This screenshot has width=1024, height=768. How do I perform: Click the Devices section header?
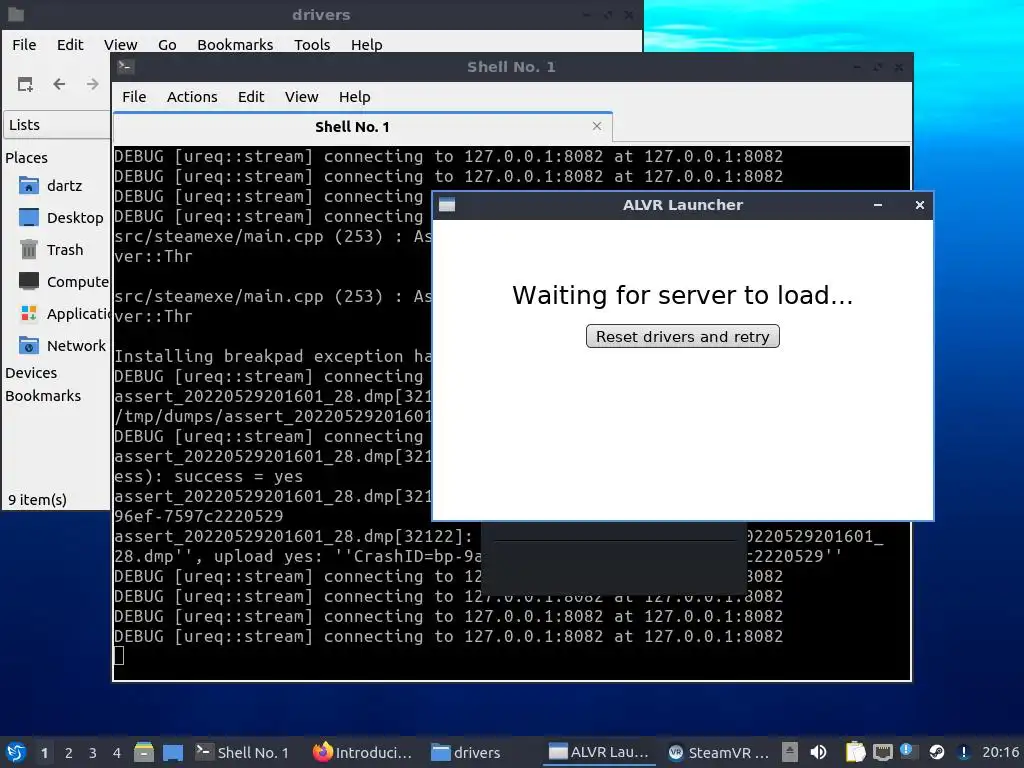[31, 373]
